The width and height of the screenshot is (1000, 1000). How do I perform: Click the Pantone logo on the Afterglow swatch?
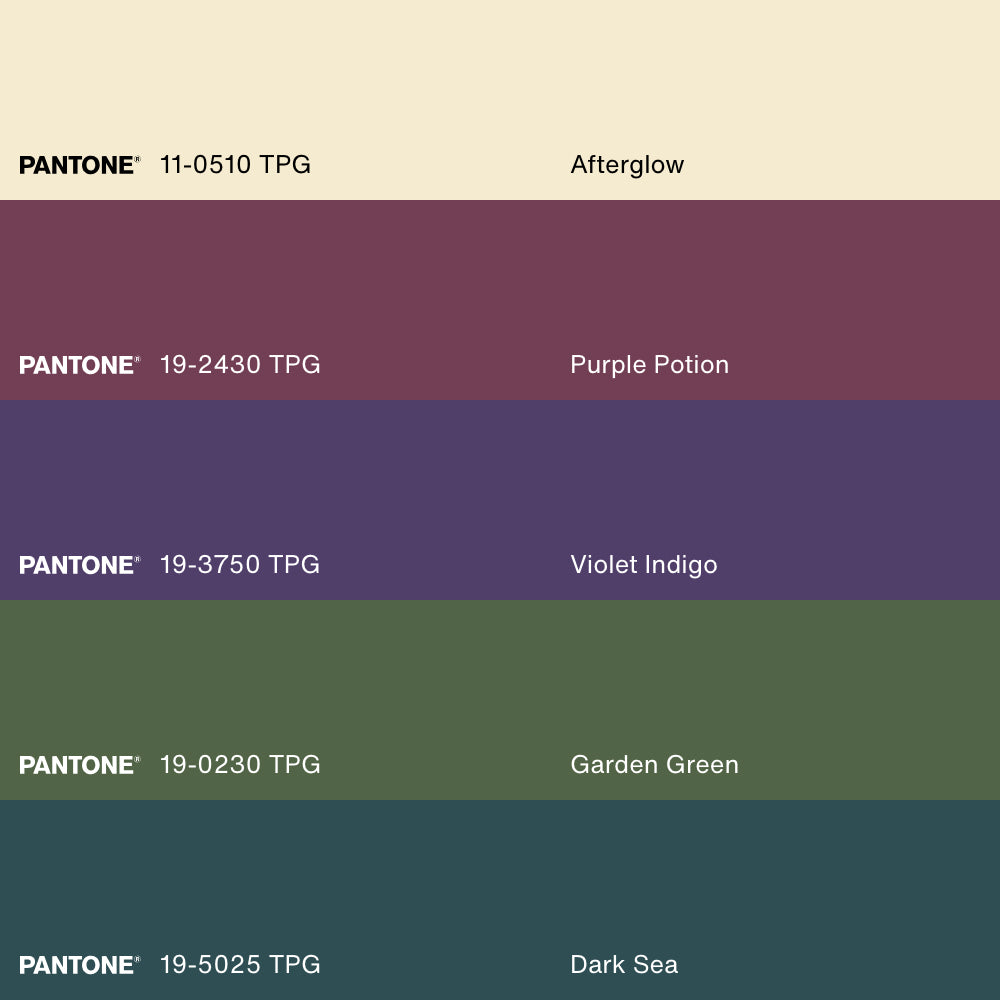(x=79, y=165)
